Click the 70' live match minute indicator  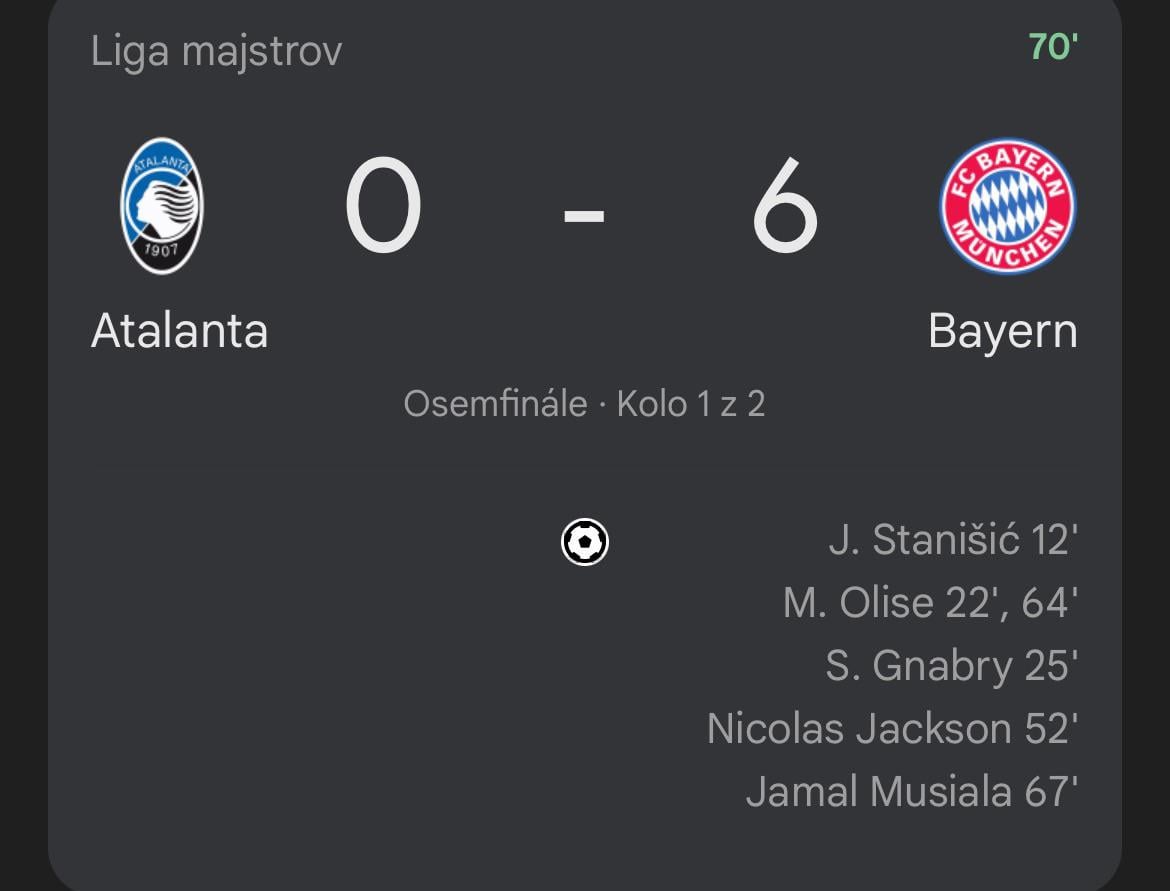tap(1053, 47)
